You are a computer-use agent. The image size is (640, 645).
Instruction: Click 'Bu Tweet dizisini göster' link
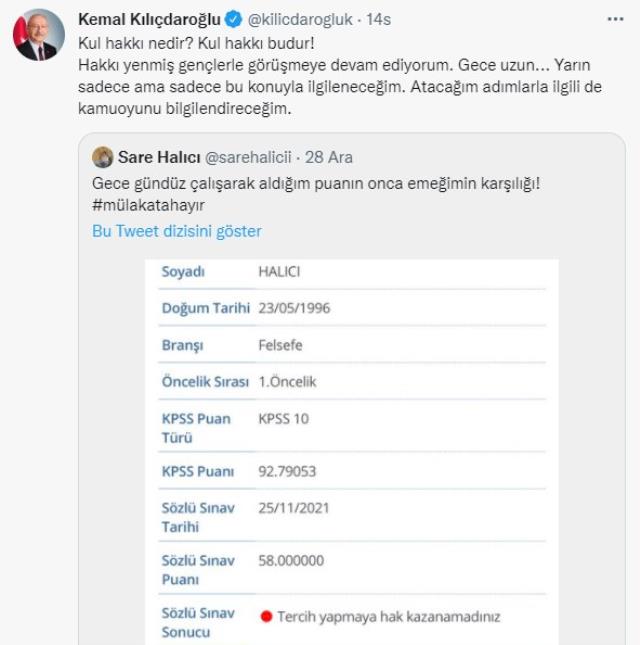[176, 231]
